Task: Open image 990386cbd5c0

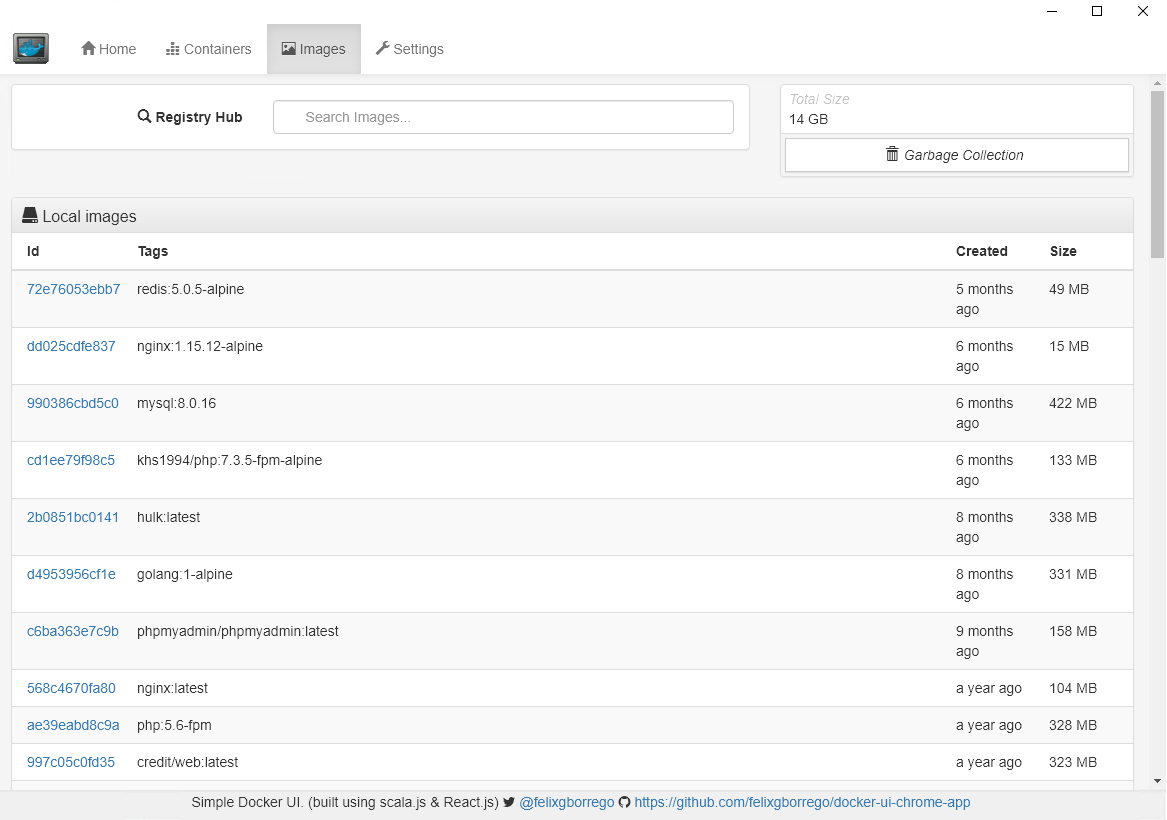Action: point(72,403)
